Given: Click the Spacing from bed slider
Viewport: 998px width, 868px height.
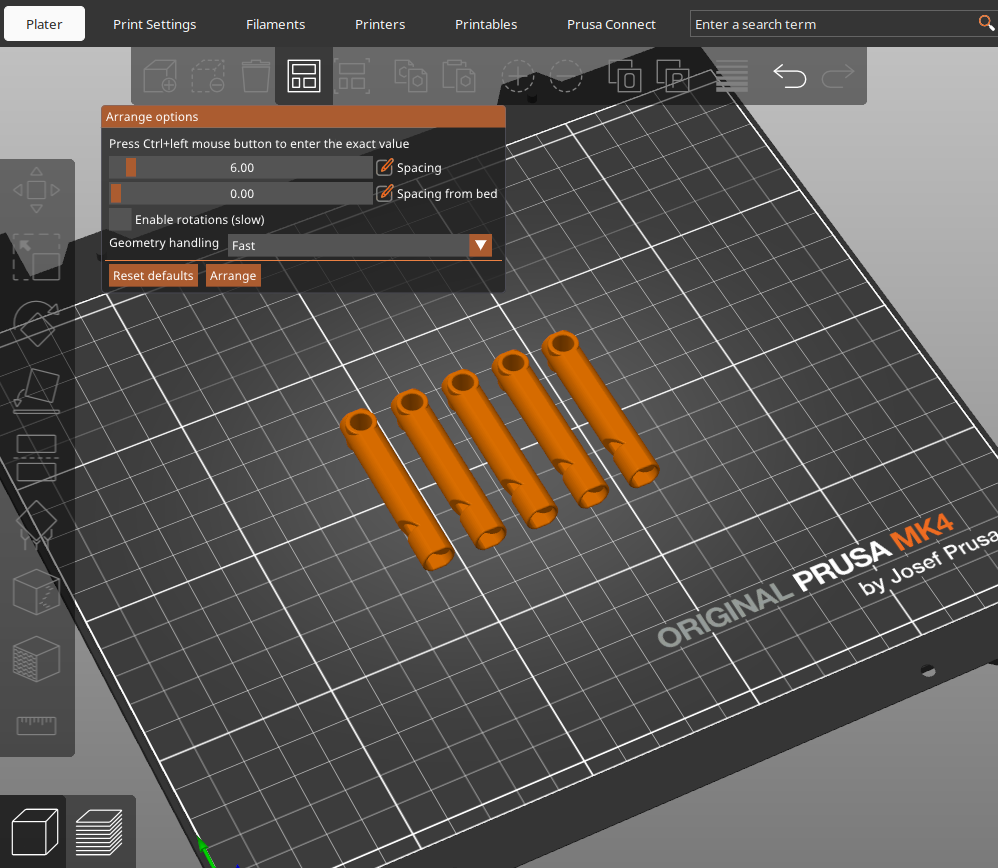Looking at the screenshot, I should (241, 193).
